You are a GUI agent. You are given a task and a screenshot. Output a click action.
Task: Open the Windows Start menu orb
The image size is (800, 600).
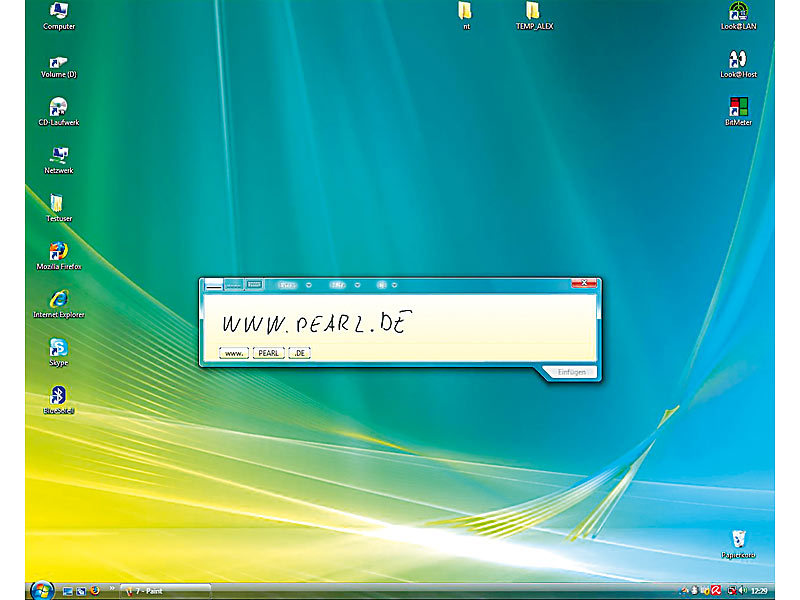tap(42, 591)
